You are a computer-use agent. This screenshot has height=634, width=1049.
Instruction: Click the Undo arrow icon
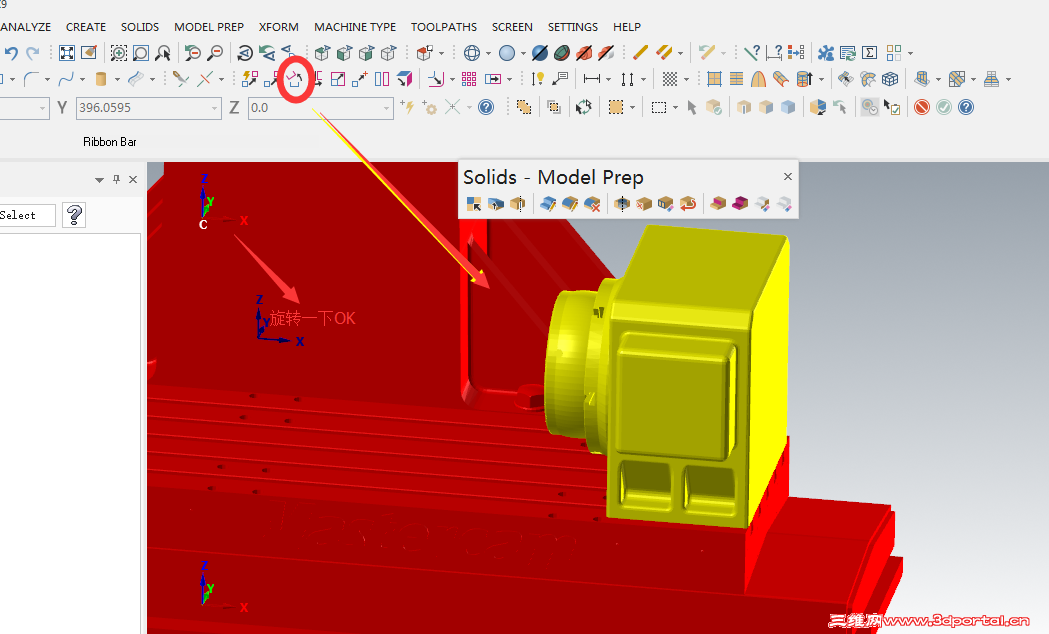click(x=11, y=53)
